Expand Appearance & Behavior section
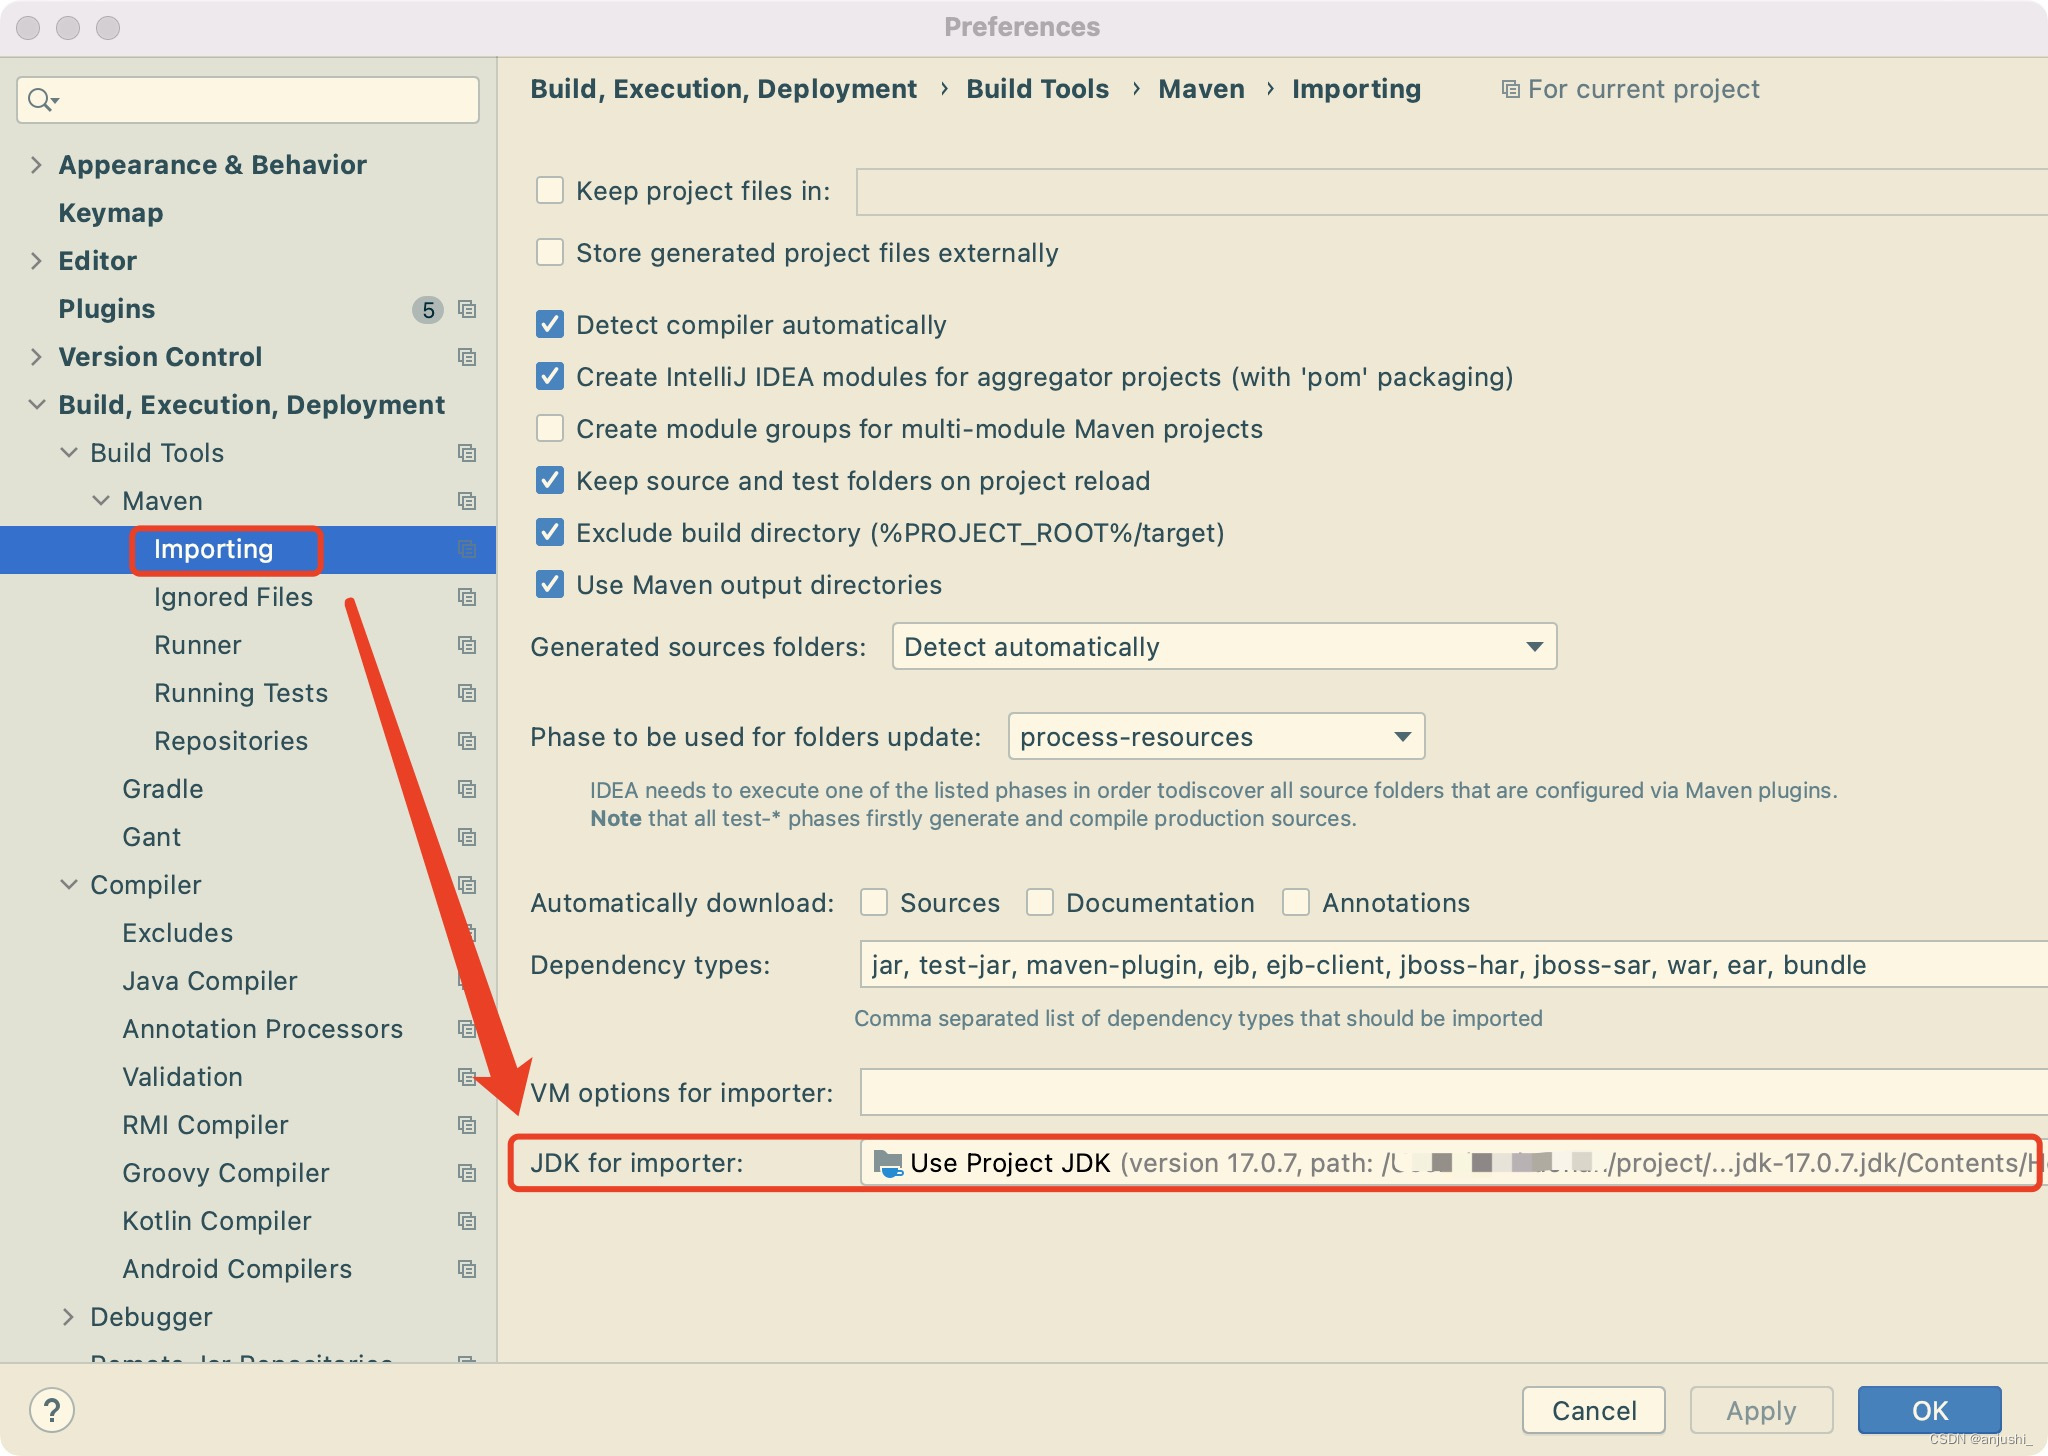Viewport: 2048px width, 1456px height. coord(36,165)
